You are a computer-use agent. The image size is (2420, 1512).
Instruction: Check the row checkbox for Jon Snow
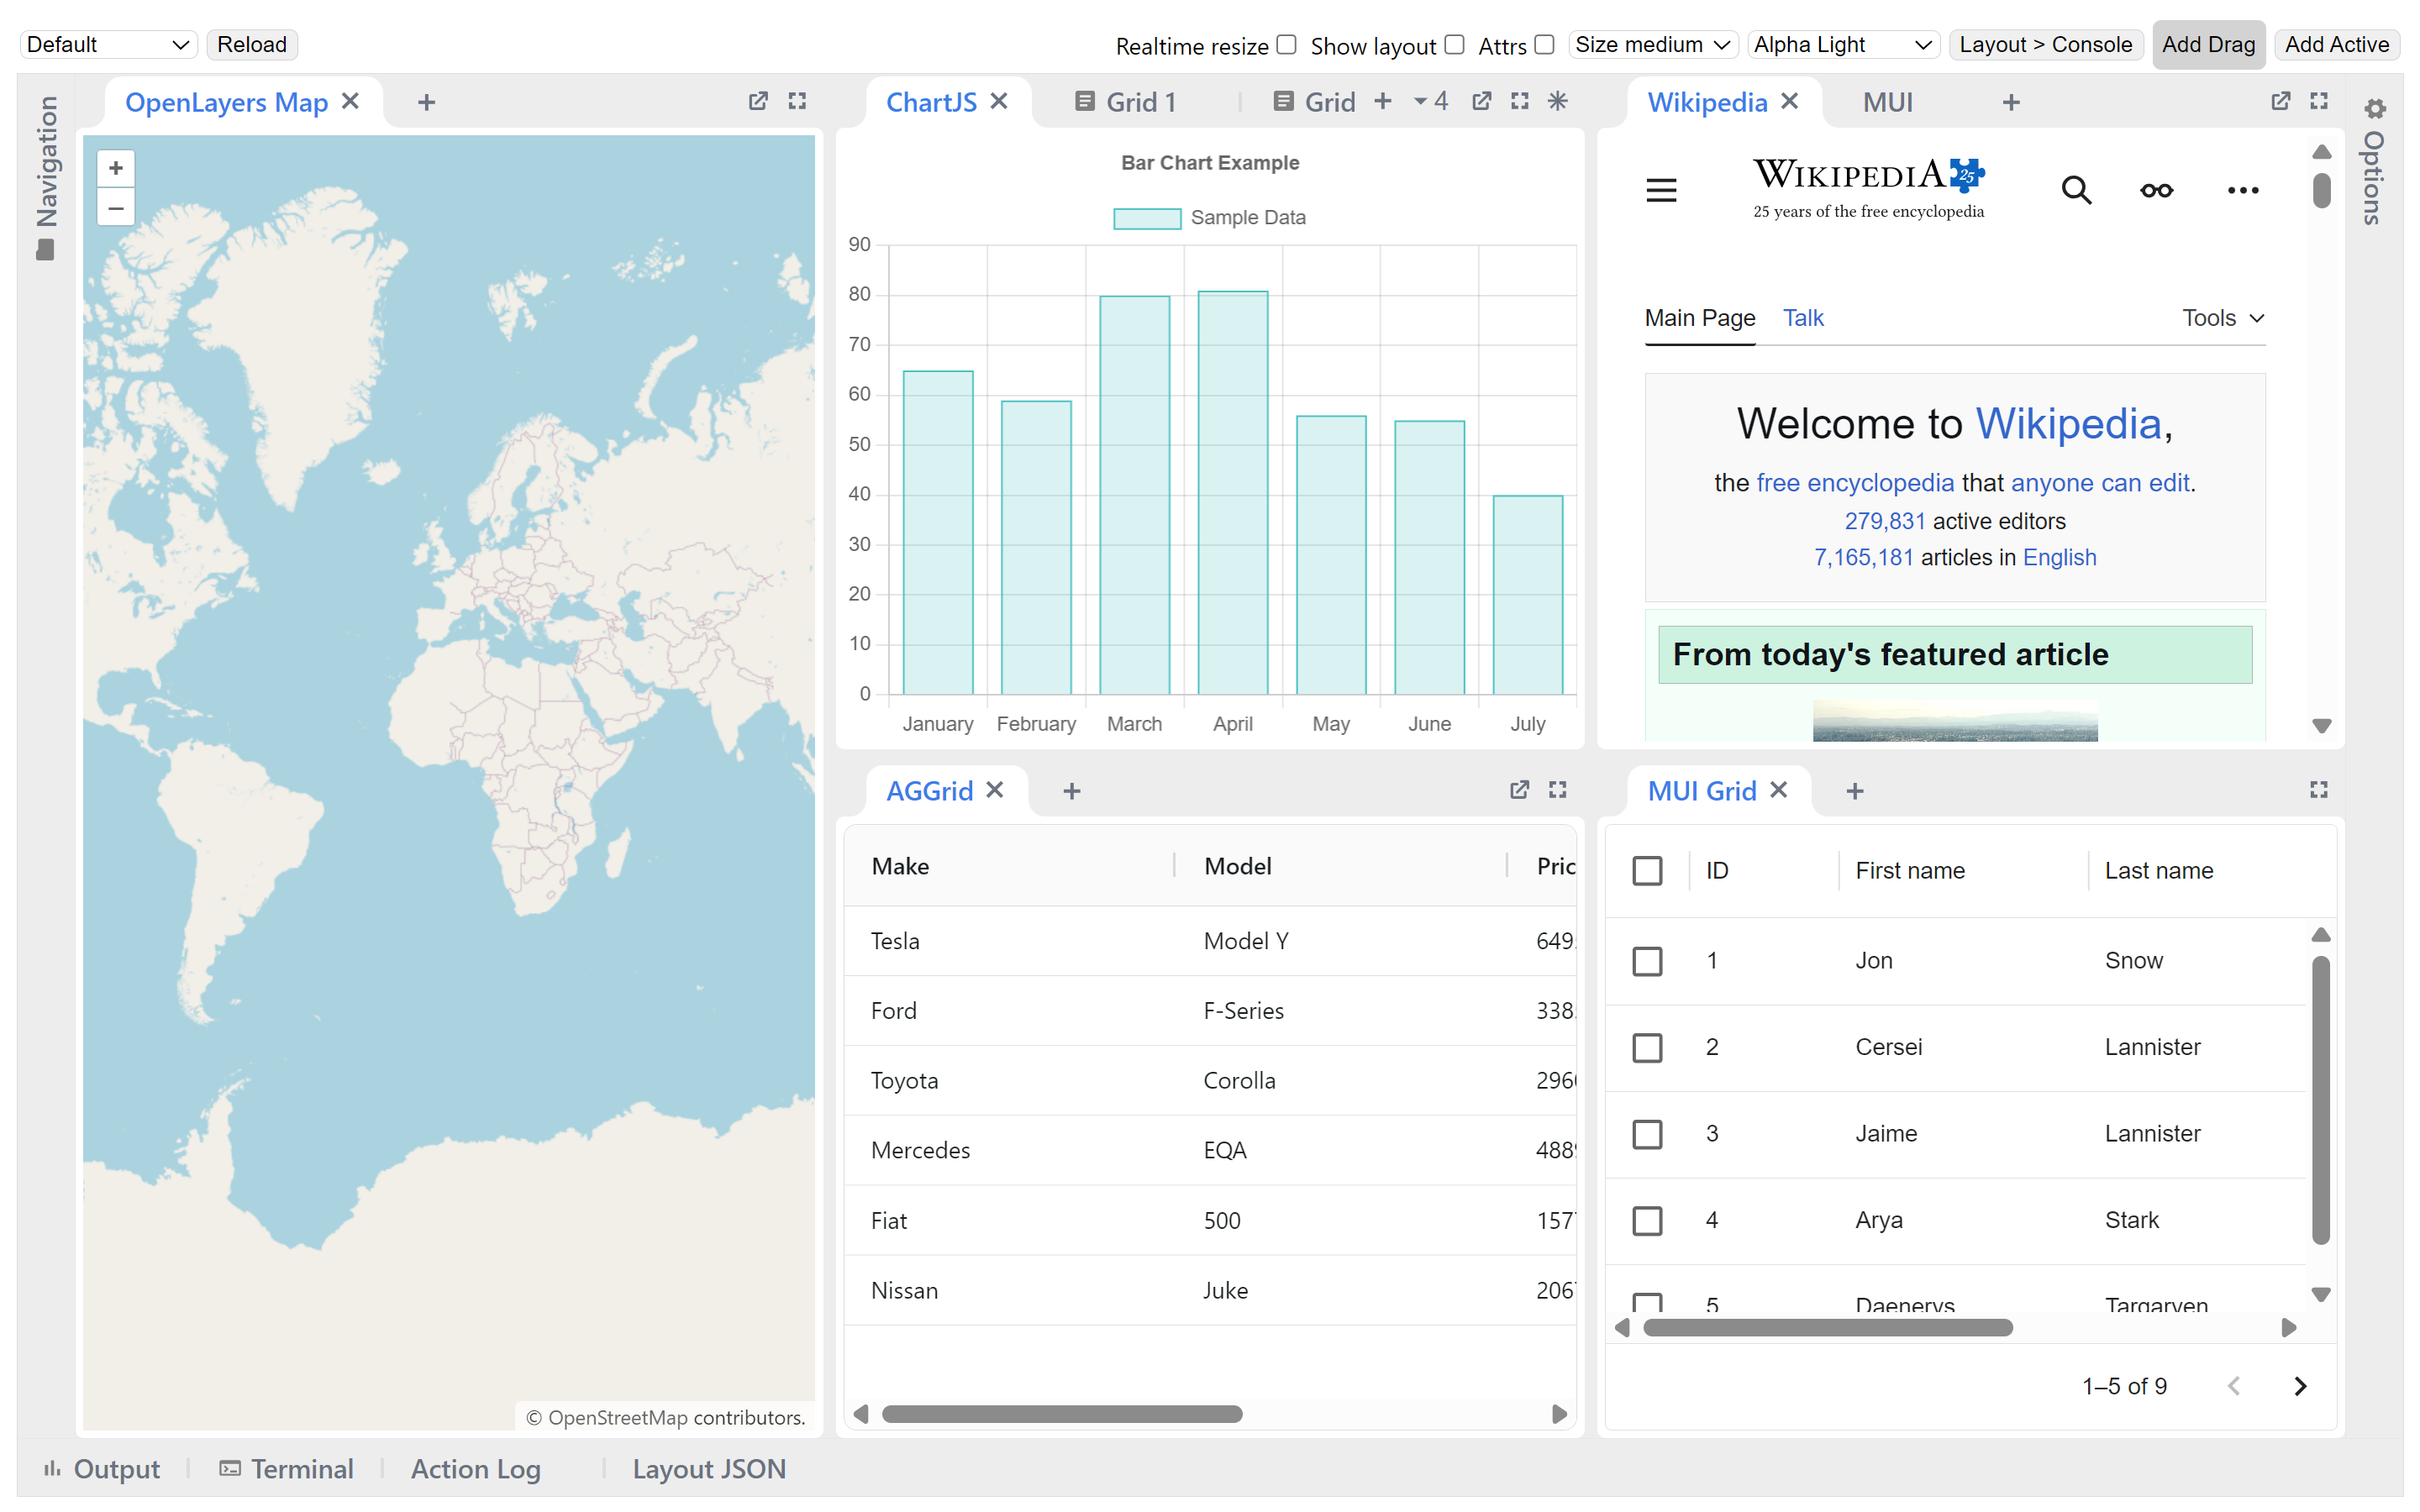(x=1647, y=961)
